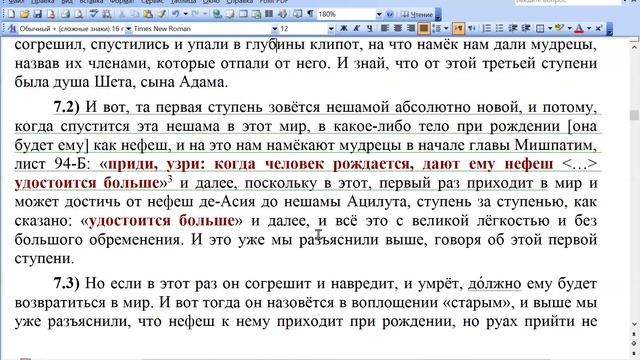Toggle the highlighted Justify alignment button
The height and width of the screenshot is (360, 640).
pos(424,28)
